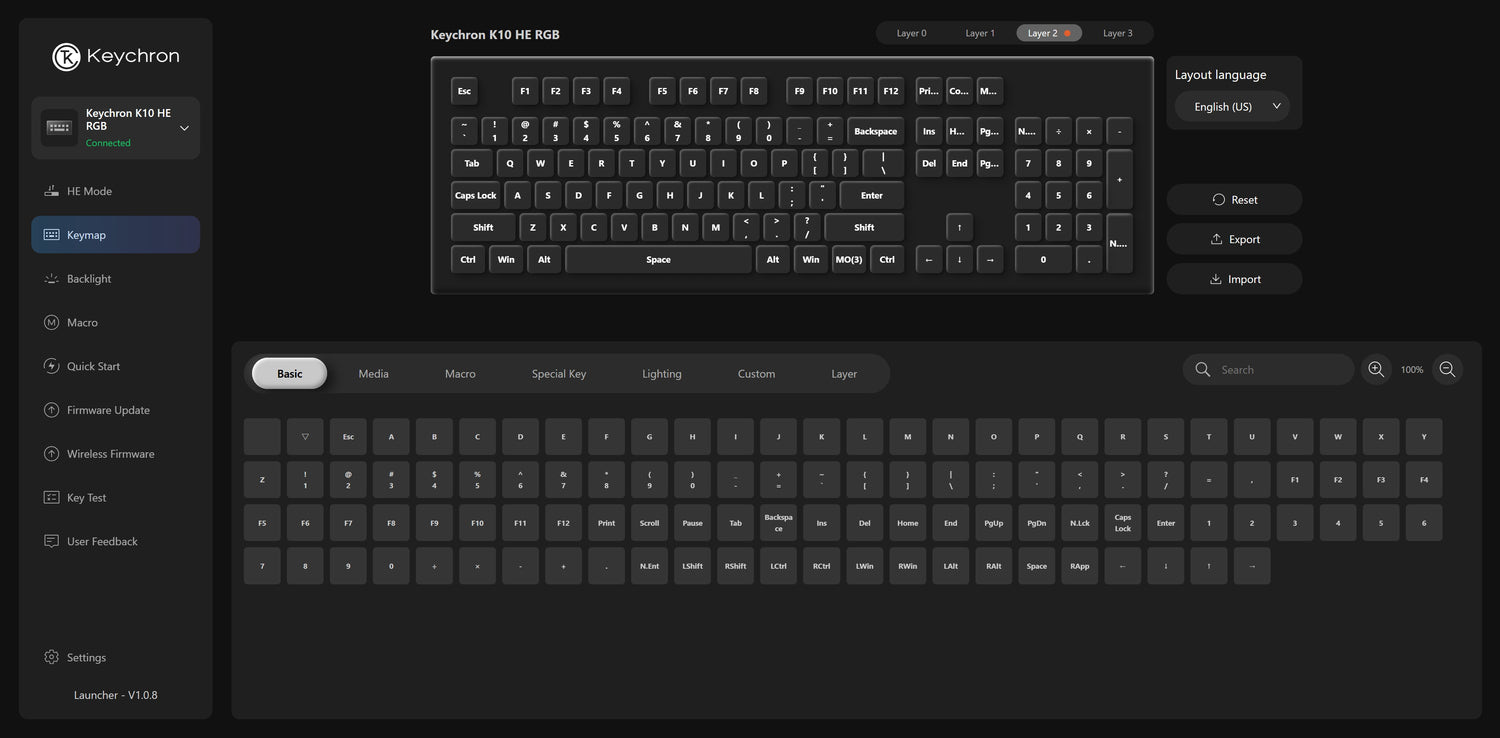This screenshot has width=1500, height=738.
Task: Click the Export keymap button
Action: coord(1234,240)
